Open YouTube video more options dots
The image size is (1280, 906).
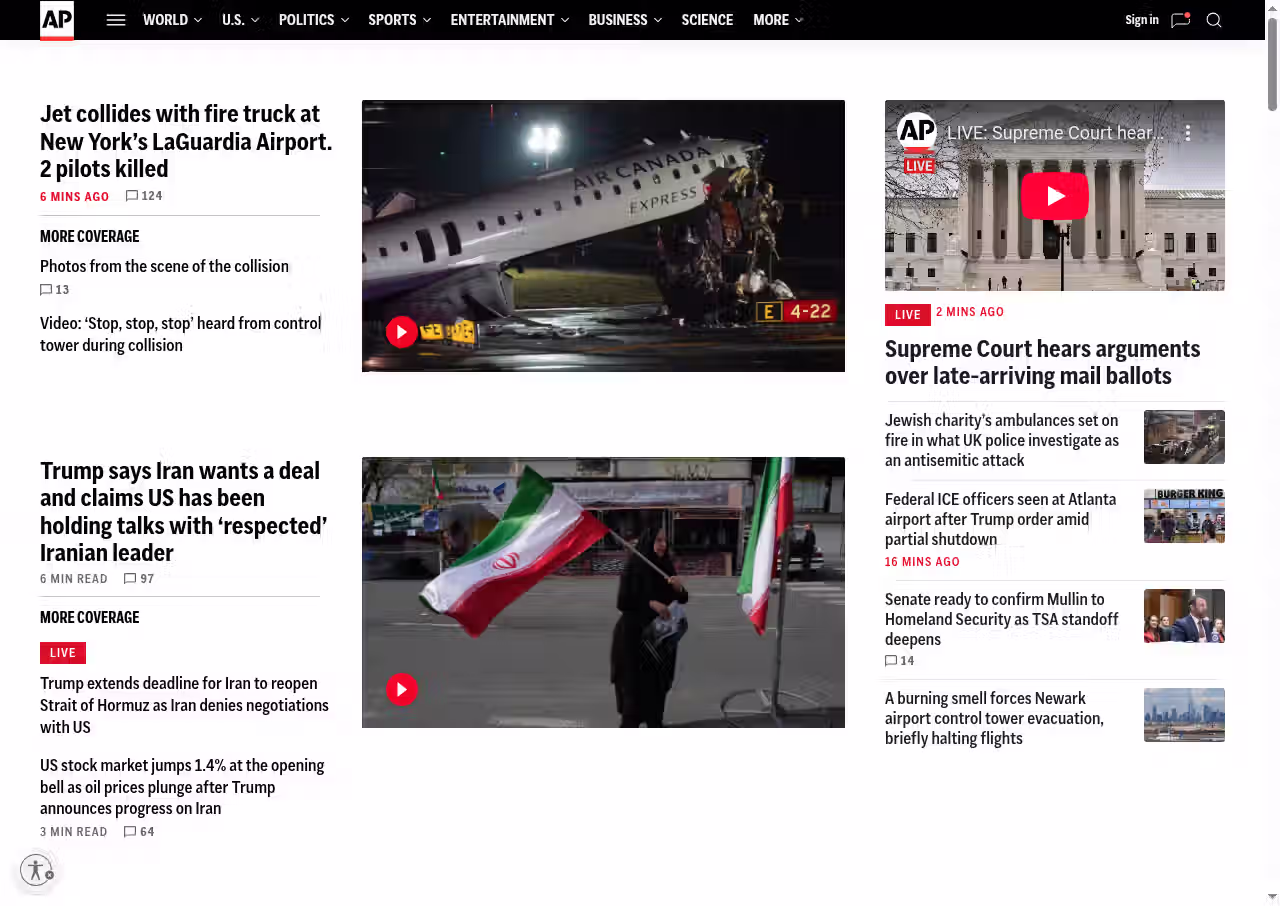(1188, 133)
